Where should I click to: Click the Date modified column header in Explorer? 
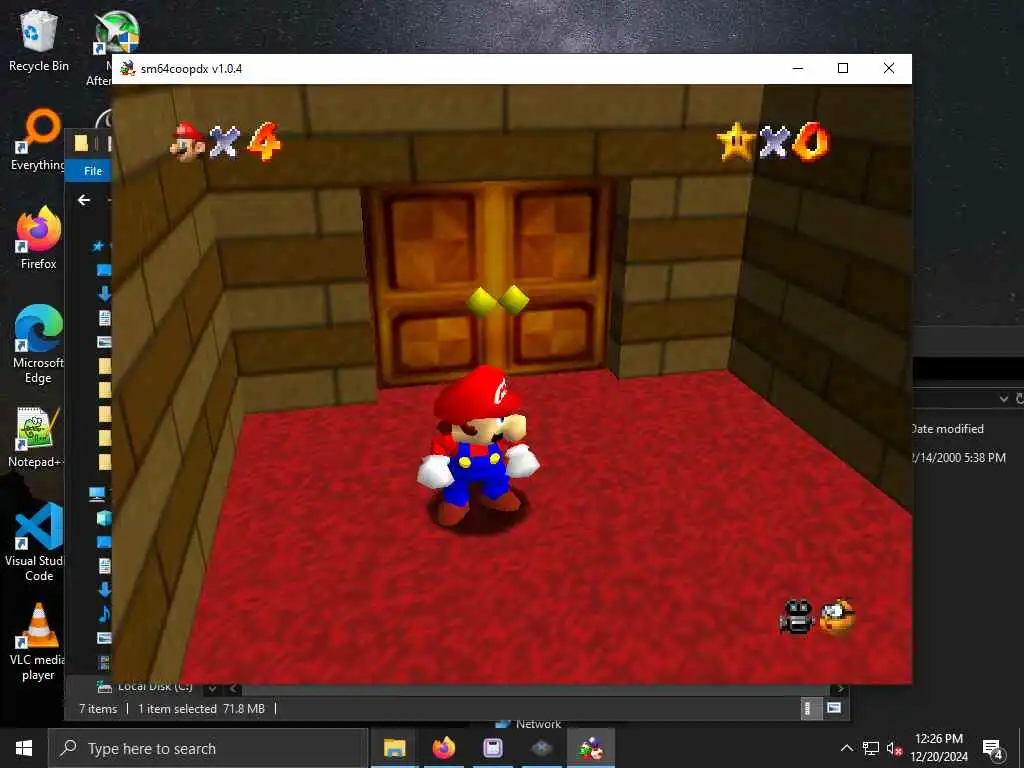coord(948,429)
